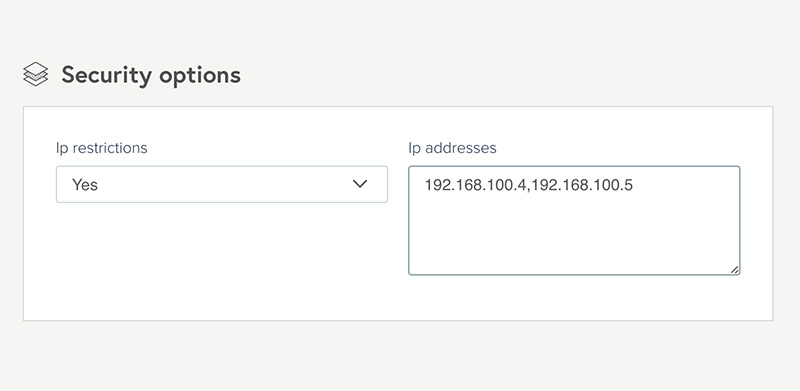Place cursor on 192.168.100.5 in the text area
Viewport: 800px width, 391px height.
coord(582,185)
